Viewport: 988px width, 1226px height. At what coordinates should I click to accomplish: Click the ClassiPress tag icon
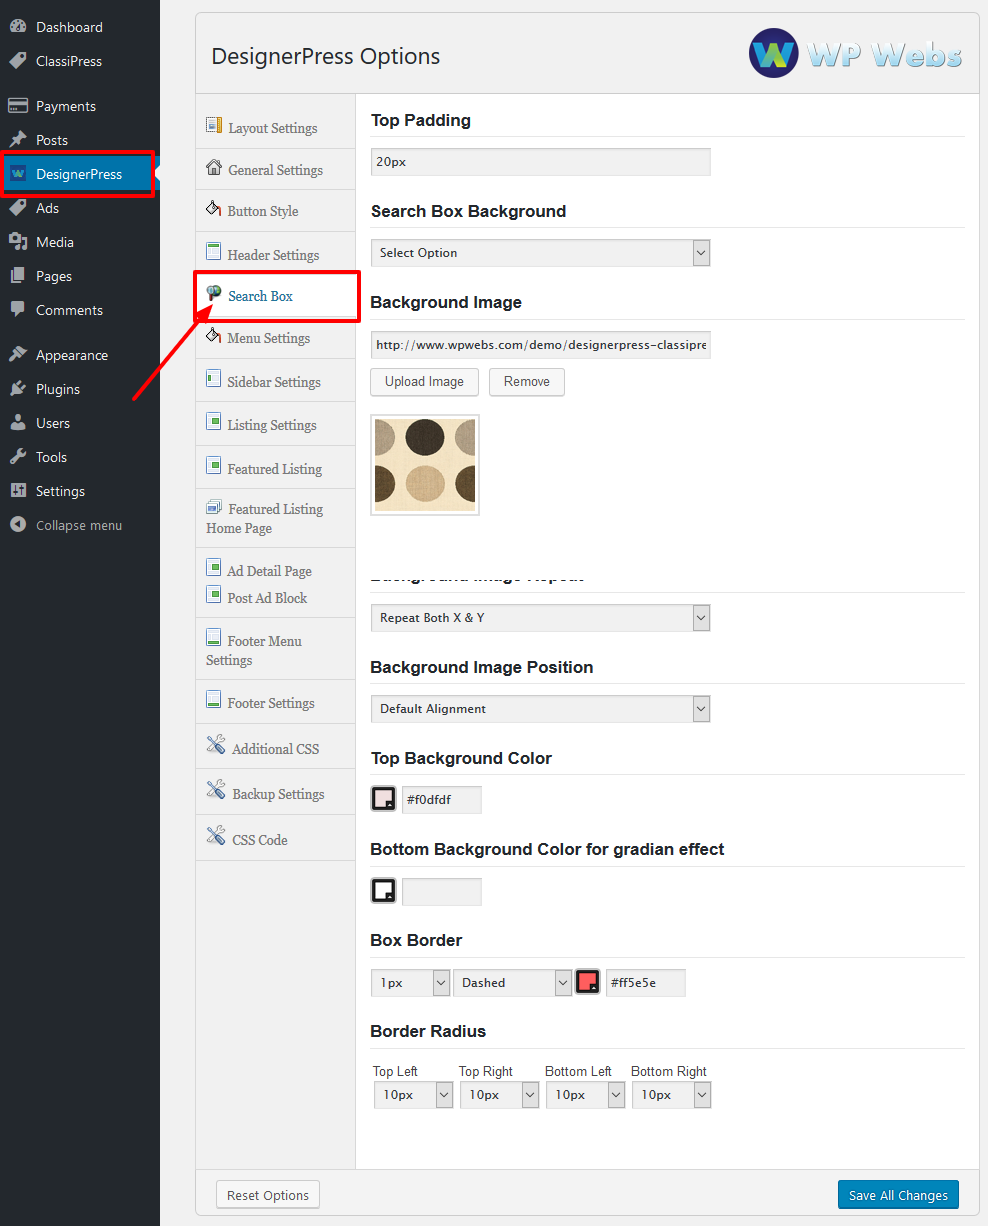(x=18, y=61)
